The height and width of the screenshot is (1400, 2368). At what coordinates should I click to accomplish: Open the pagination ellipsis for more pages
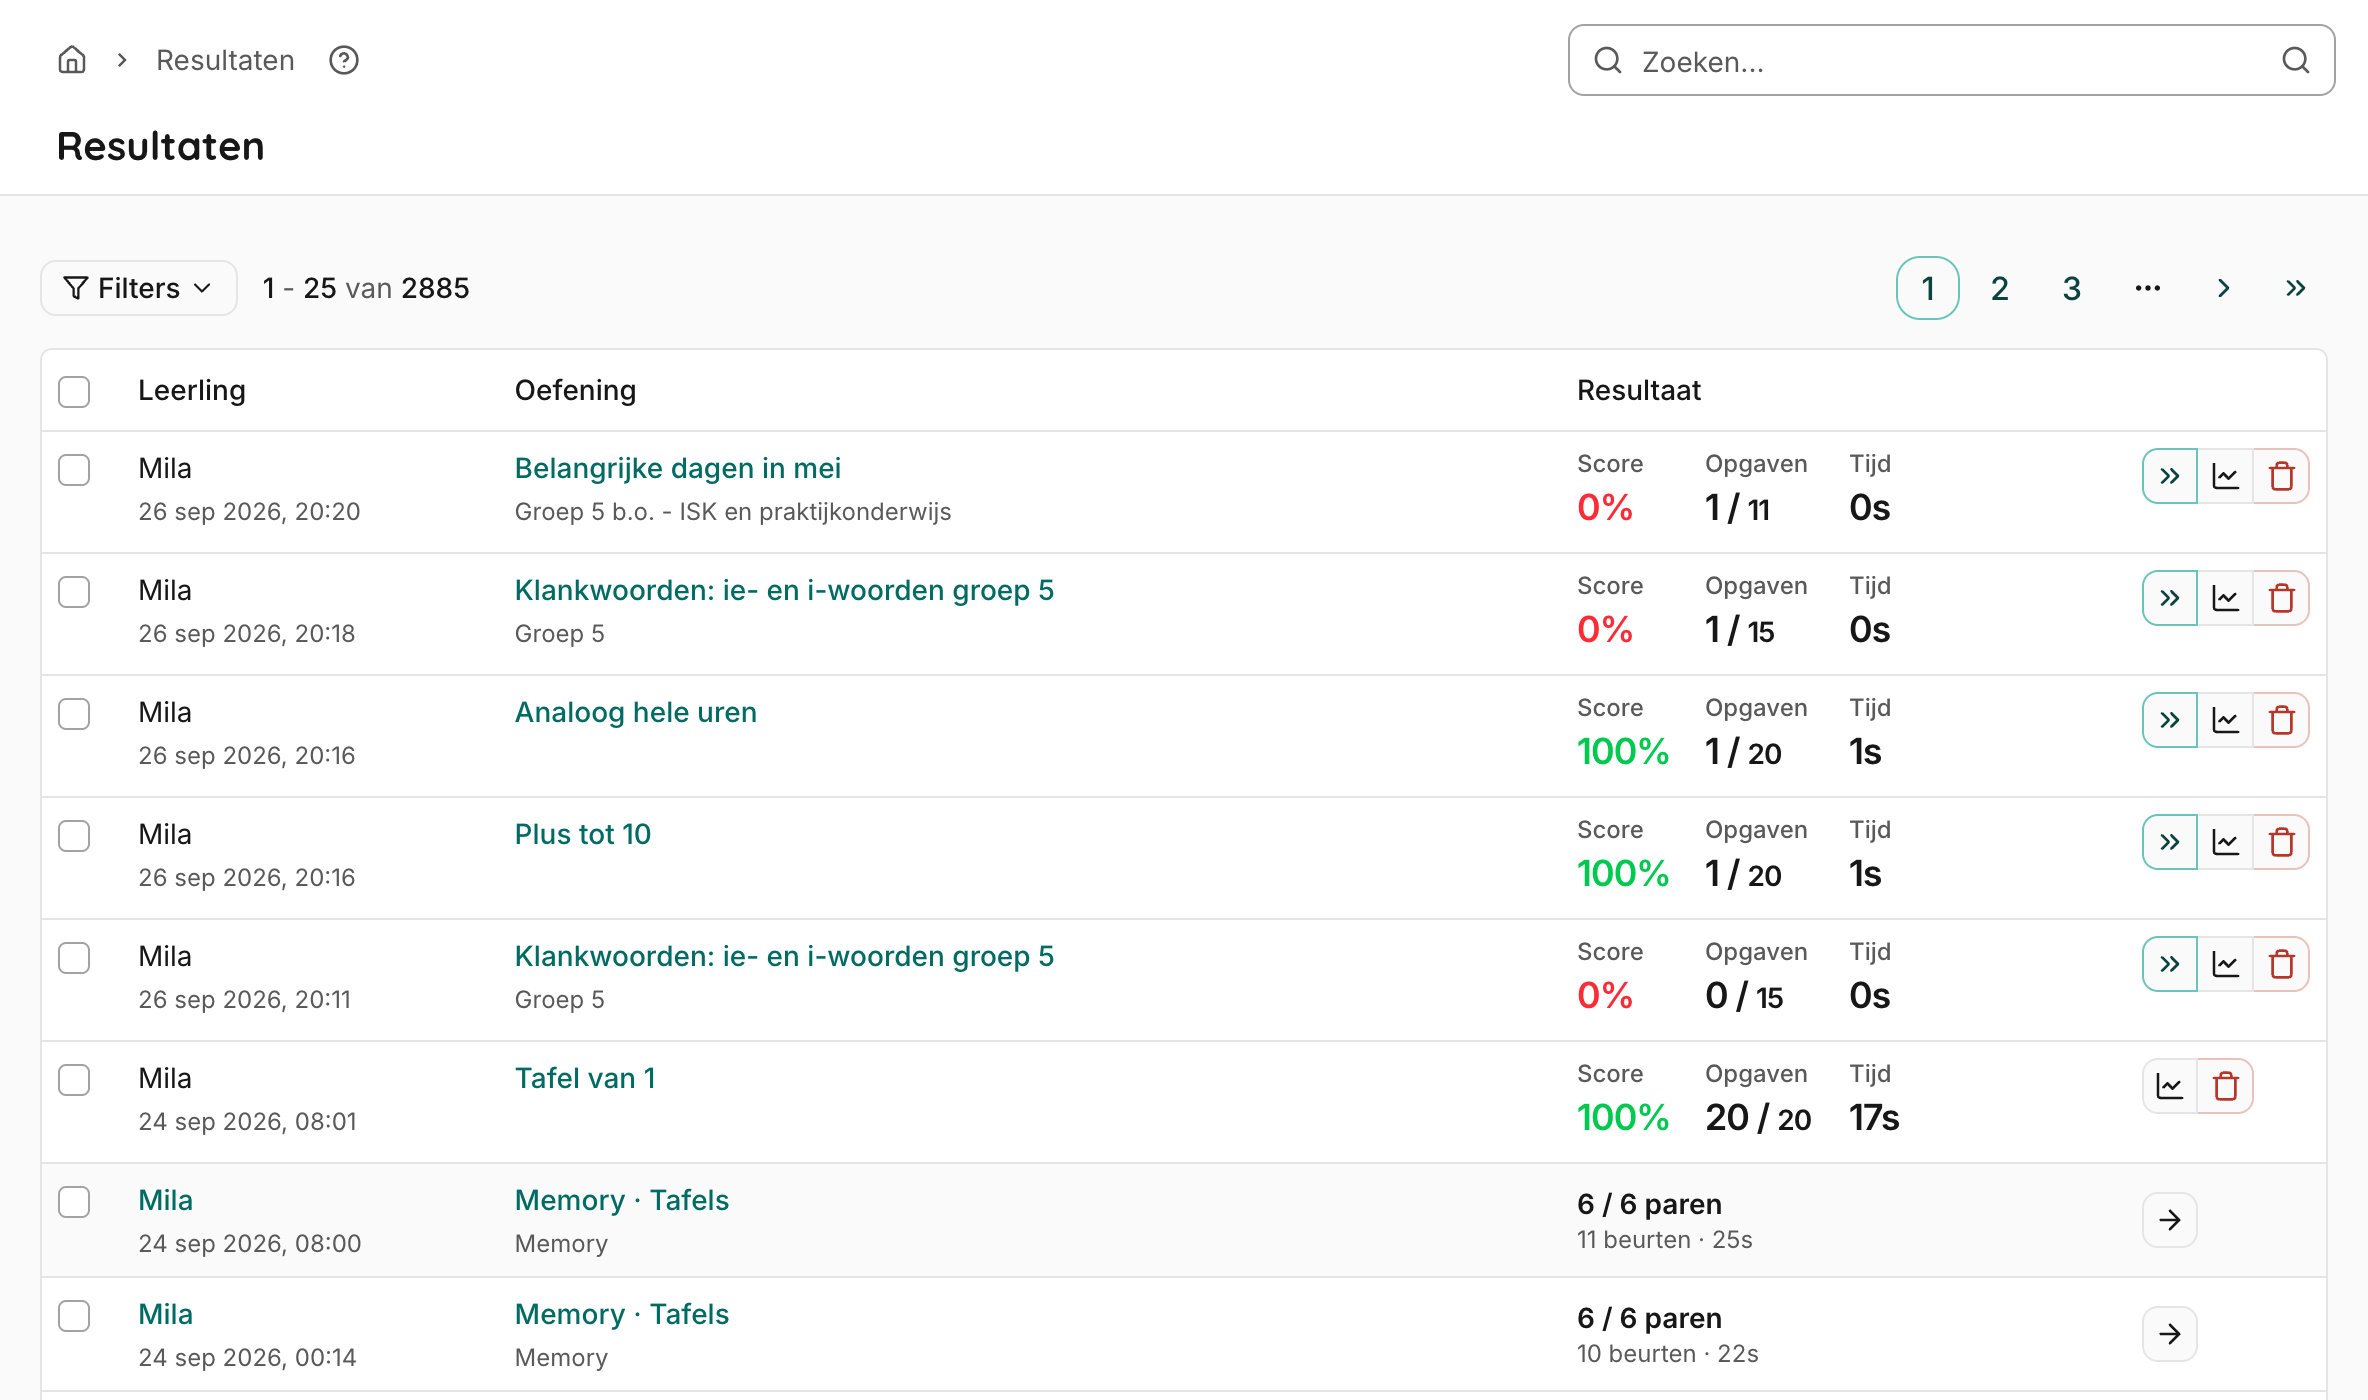(2148, 288)
